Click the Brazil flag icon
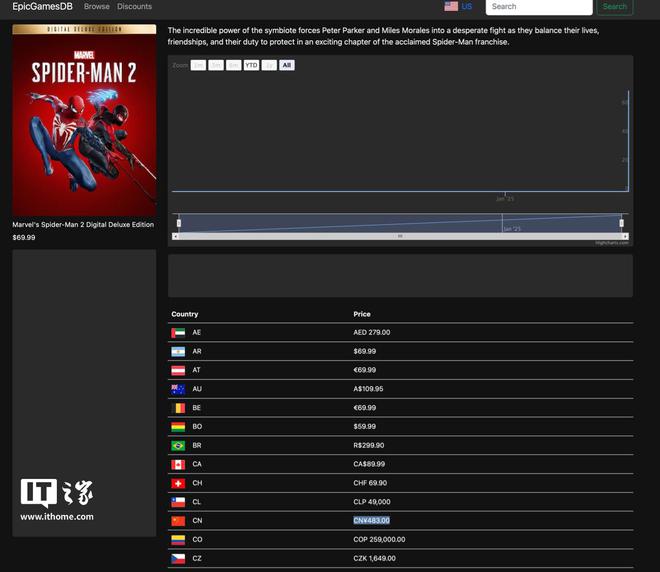 (178, 446)
